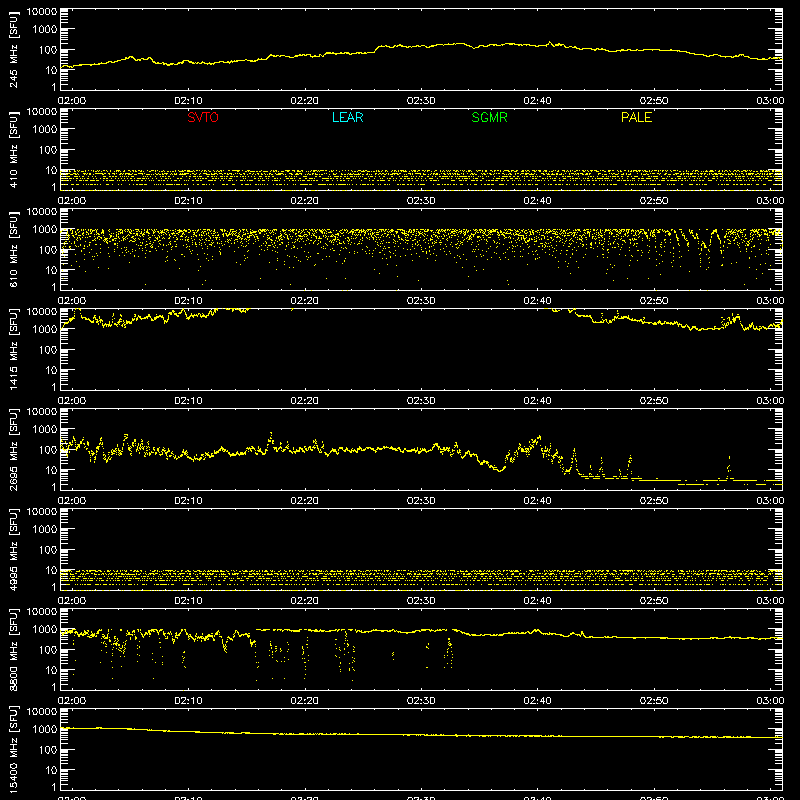Click 02:10 tick under the 2695 MHz plot
This screenshot has height=800, width=800.
[x=188, y=501]
